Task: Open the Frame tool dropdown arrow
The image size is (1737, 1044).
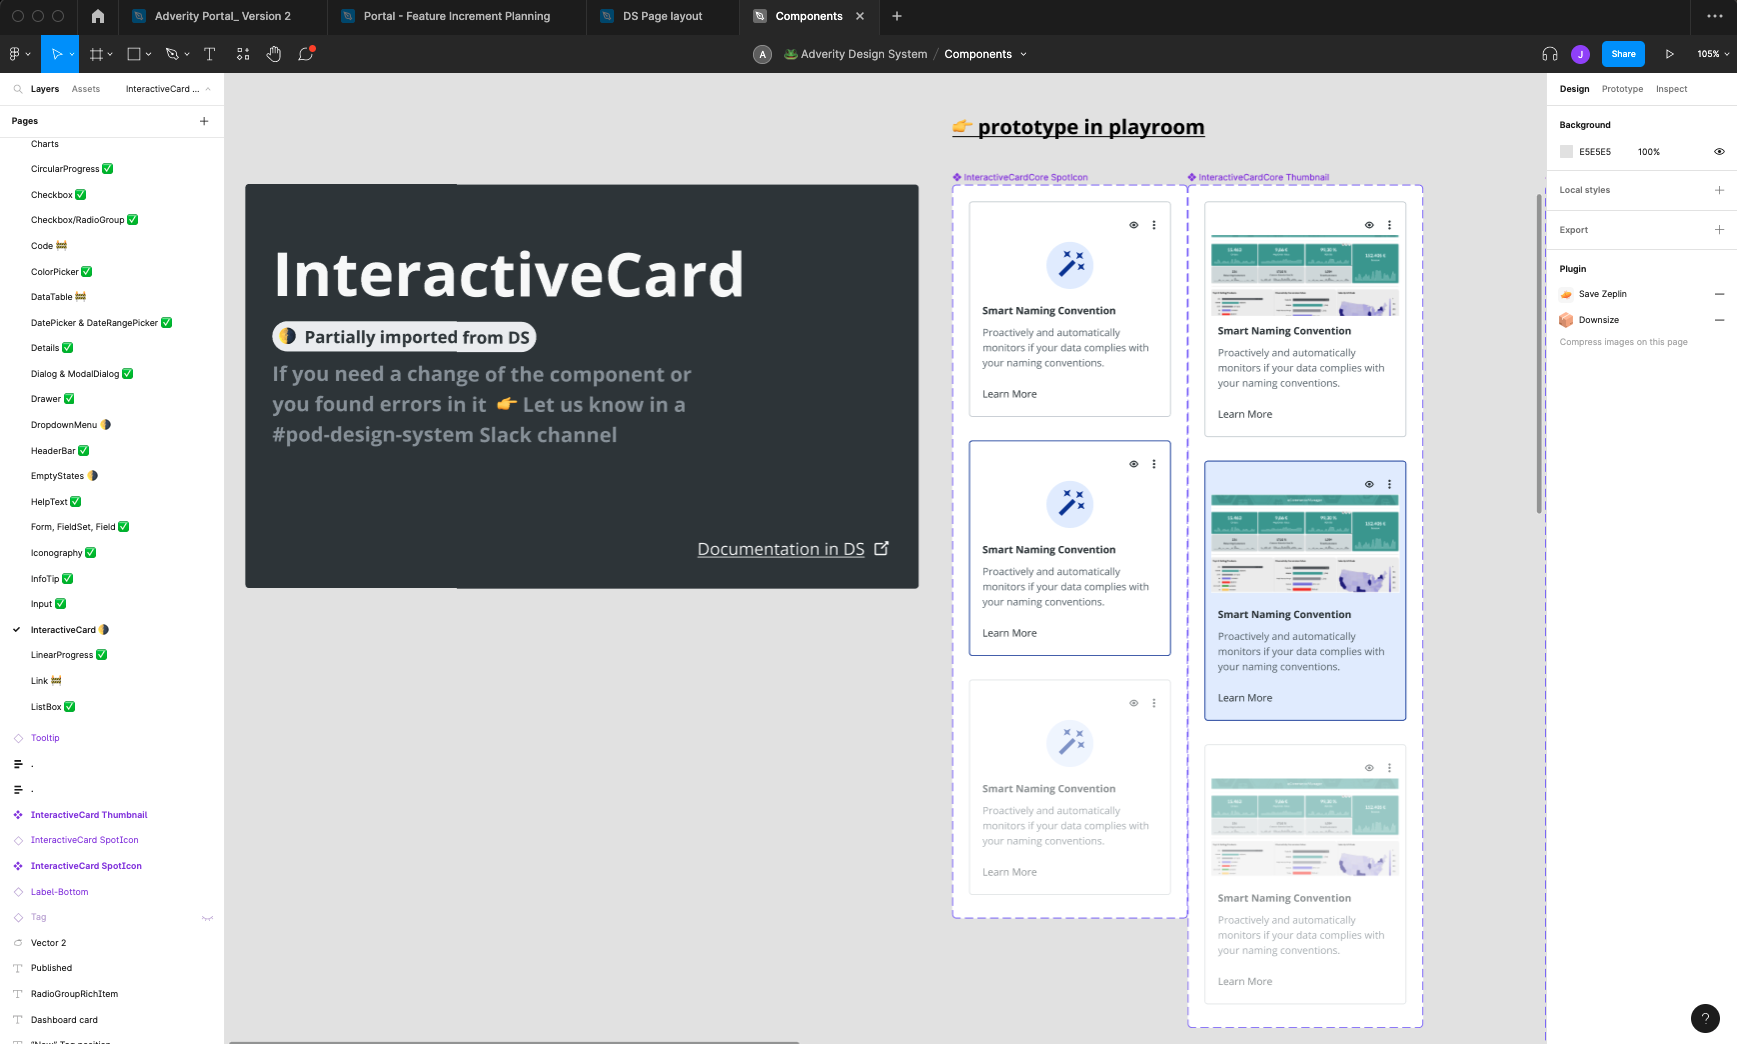Action: 110,54
